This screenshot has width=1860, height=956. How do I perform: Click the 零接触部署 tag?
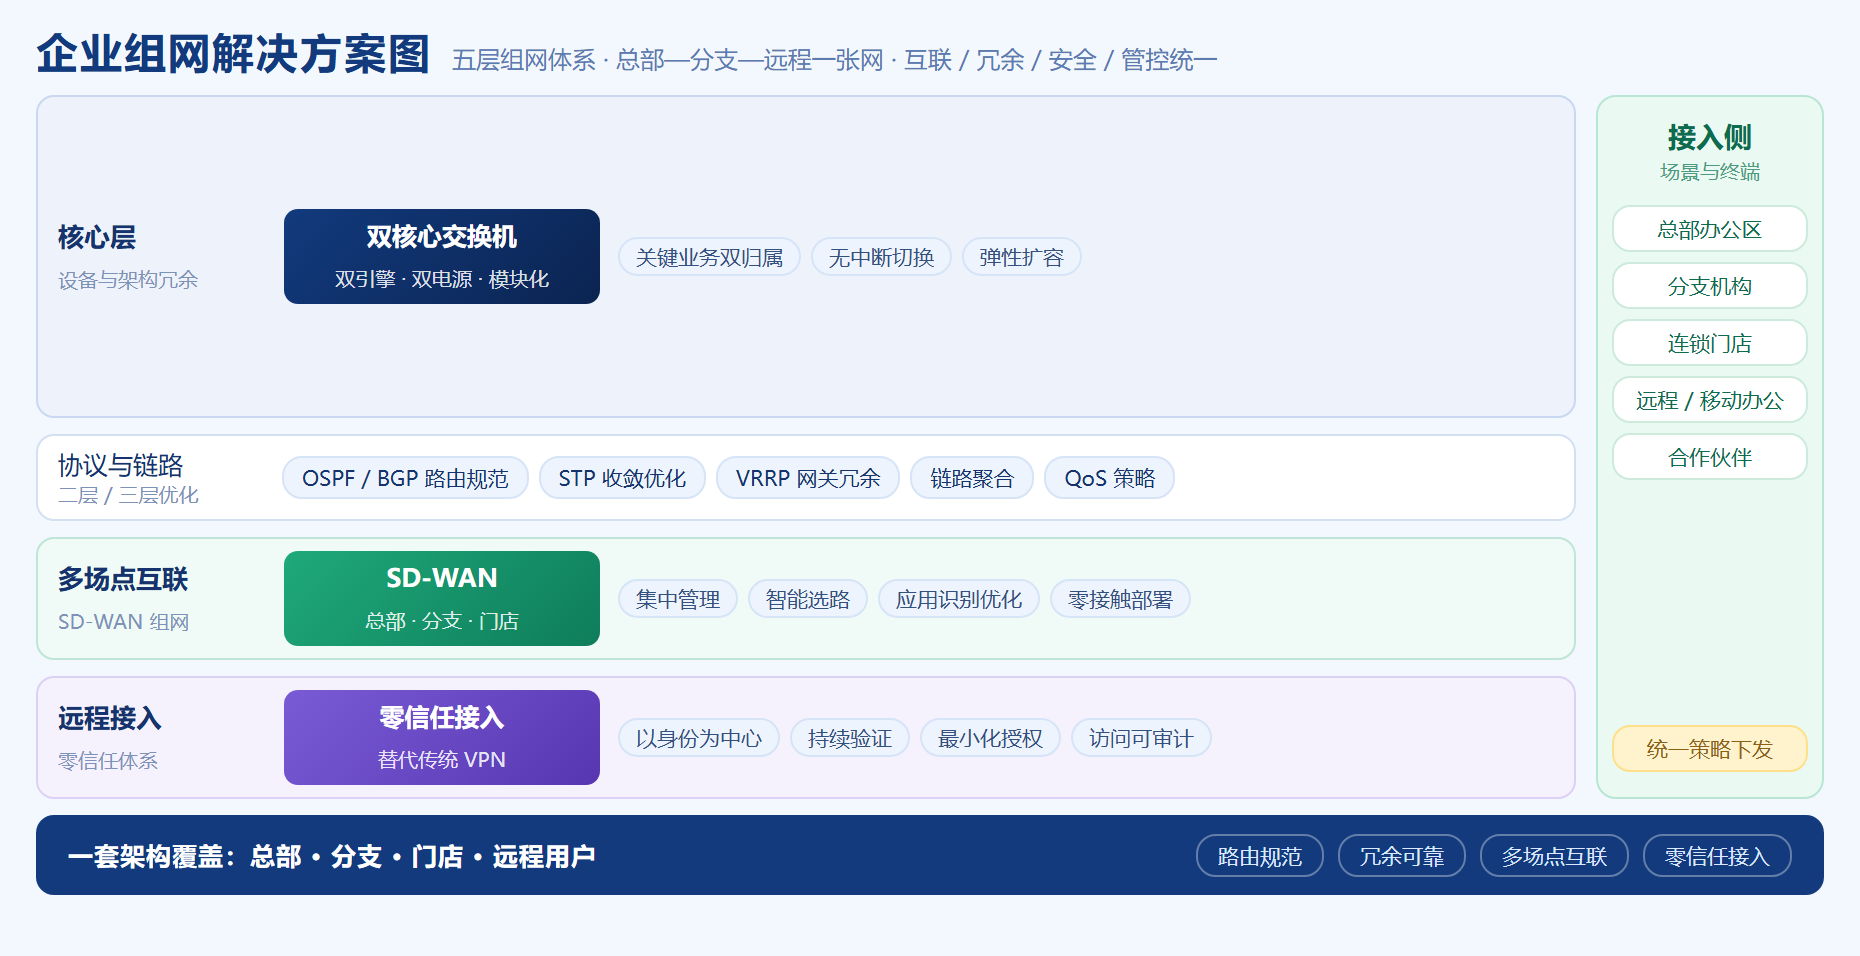pyautogui.click(x=1120, y=599)
